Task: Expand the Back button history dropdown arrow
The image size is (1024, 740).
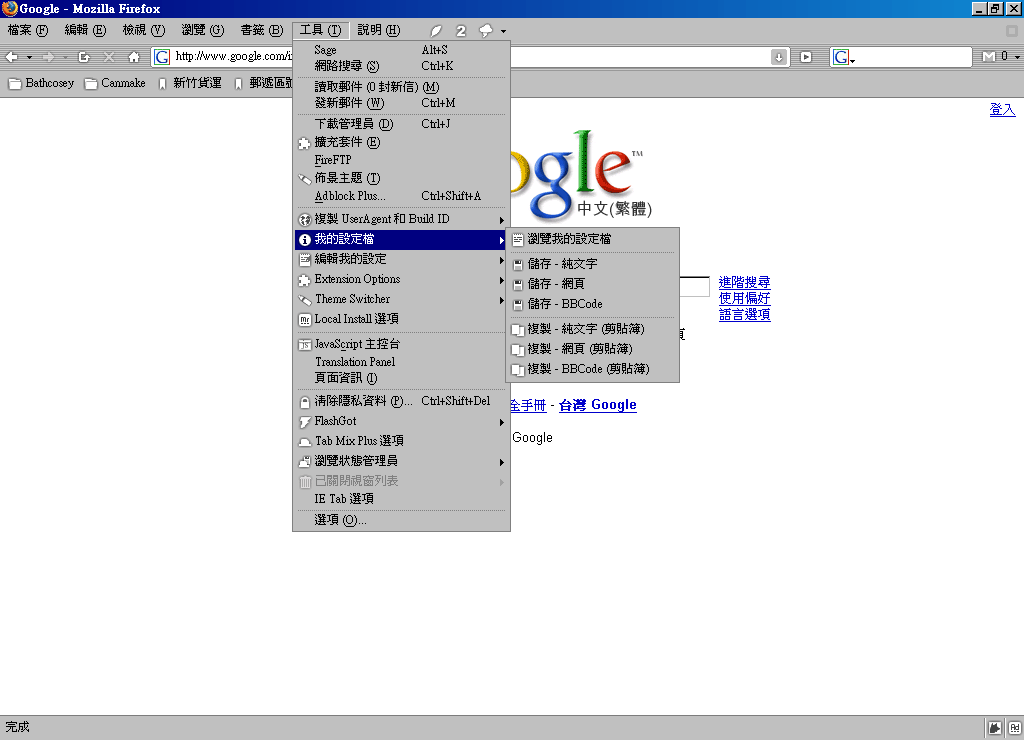Action: (x=30, y=57)
